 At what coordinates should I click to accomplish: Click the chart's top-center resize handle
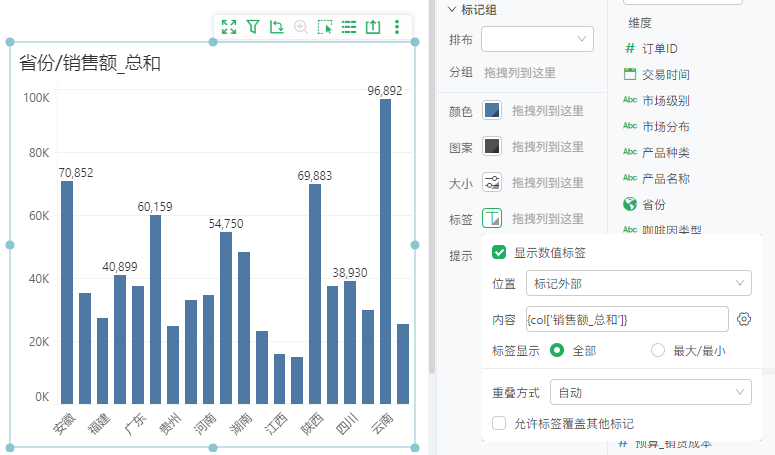213,42
